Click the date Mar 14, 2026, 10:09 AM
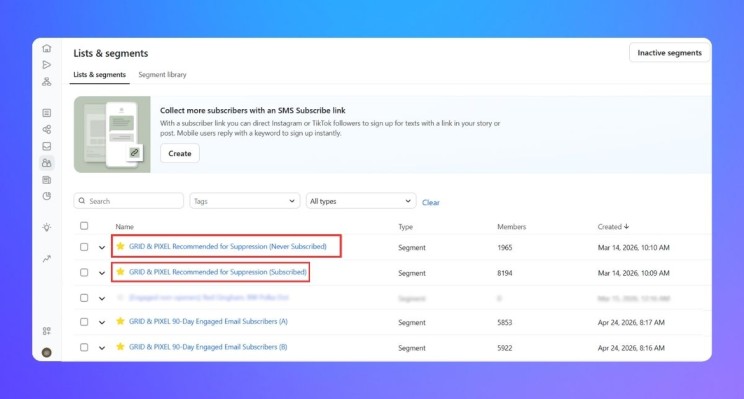The width and height of the screenshot is (744, 399). (633, 273)
